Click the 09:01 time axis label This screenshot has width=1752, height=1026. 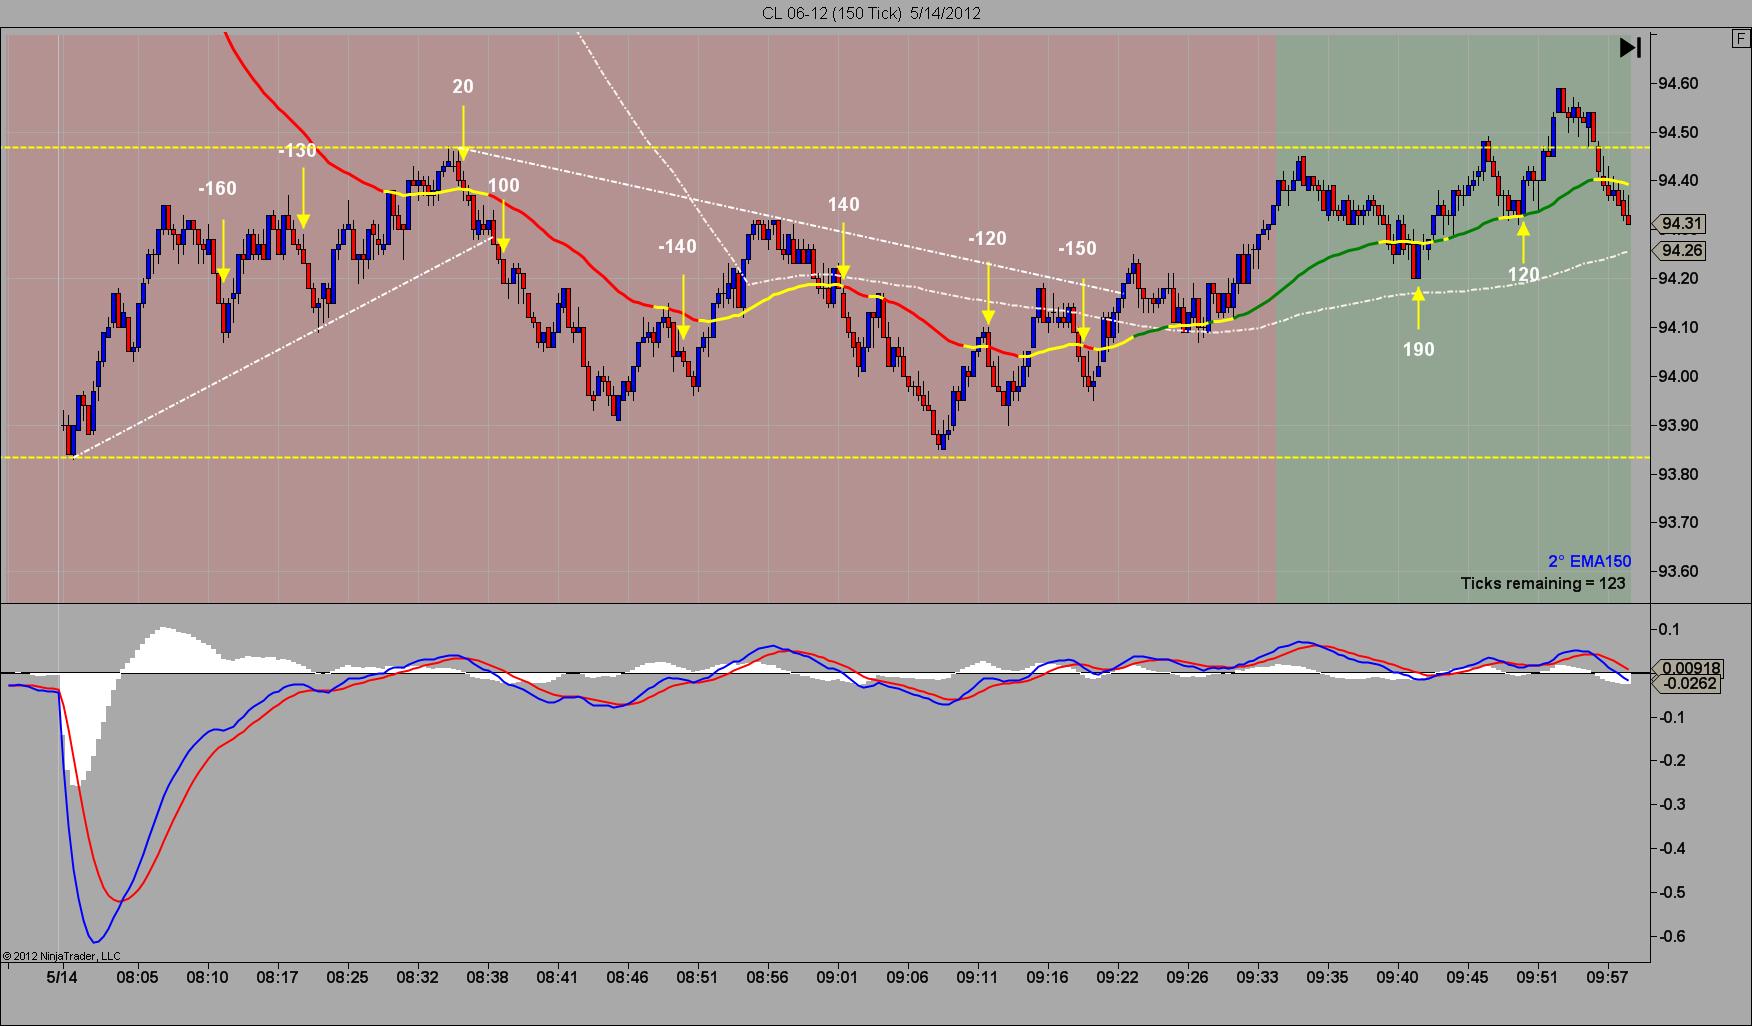(837, 977)
